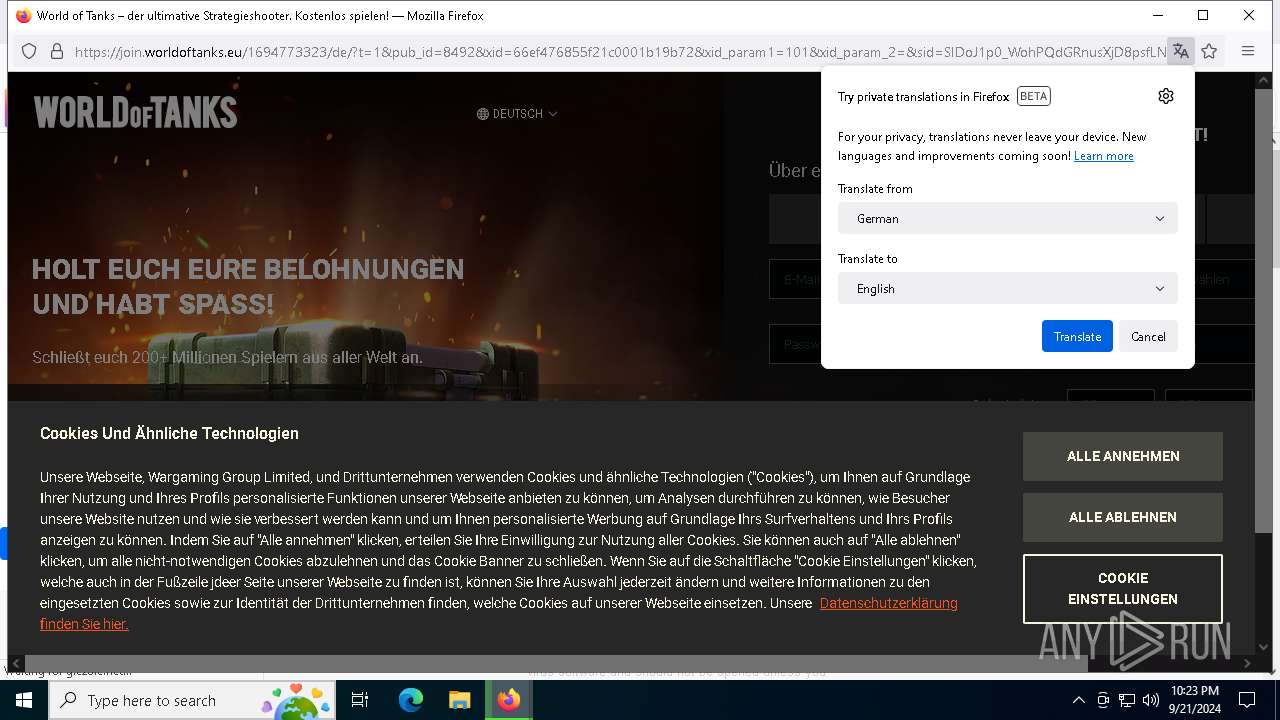The image size is (1280, 720).
Task: Expand the DEUTSCH language selector
Action: click(517, 114)
